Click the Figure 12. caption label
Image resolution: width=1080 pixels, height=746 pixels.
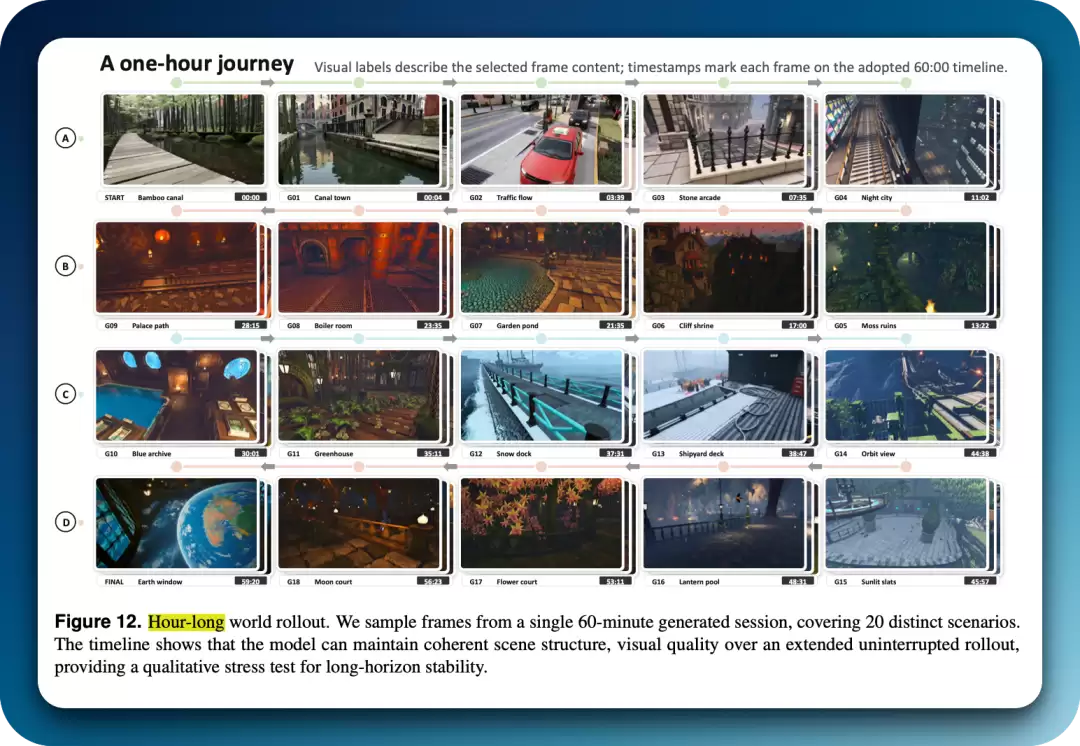click(98, 621)
